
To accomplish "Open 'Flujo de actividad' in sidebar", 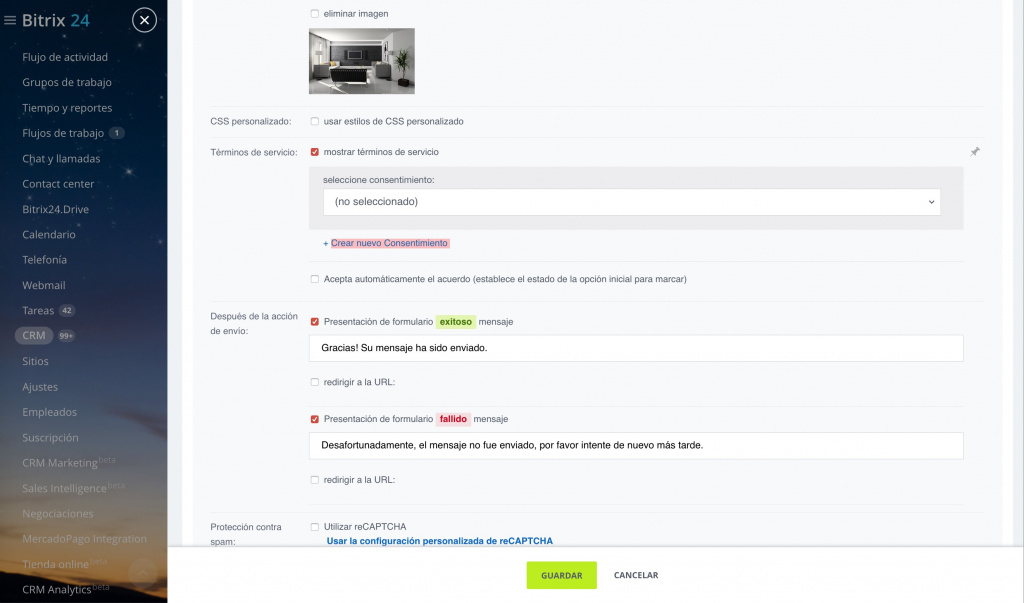I will pos(65,58).
